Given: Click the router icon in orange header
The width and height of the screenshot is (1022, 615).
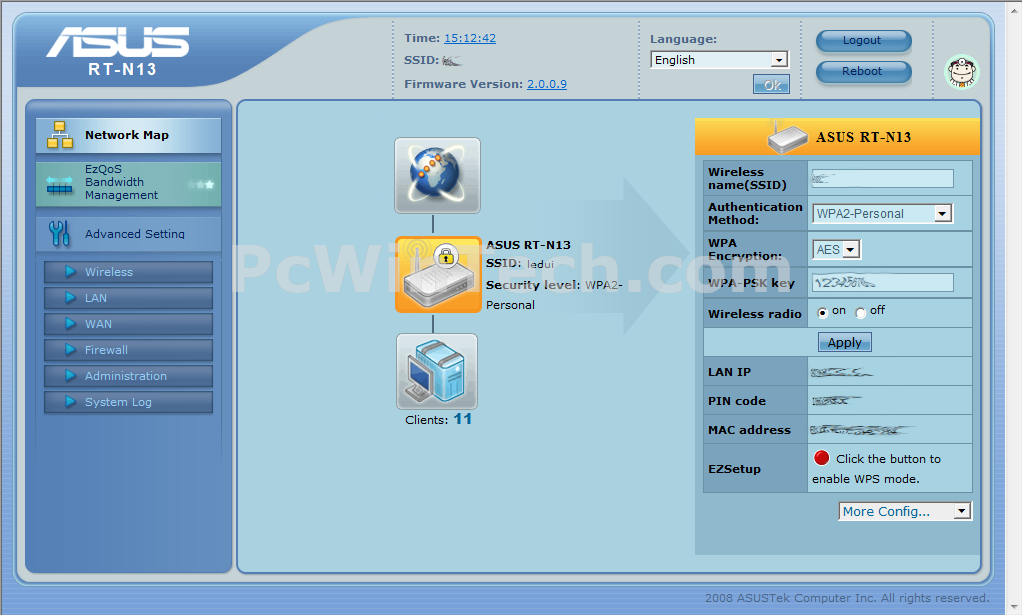Looking at the screenshot, I should (787, 137).
